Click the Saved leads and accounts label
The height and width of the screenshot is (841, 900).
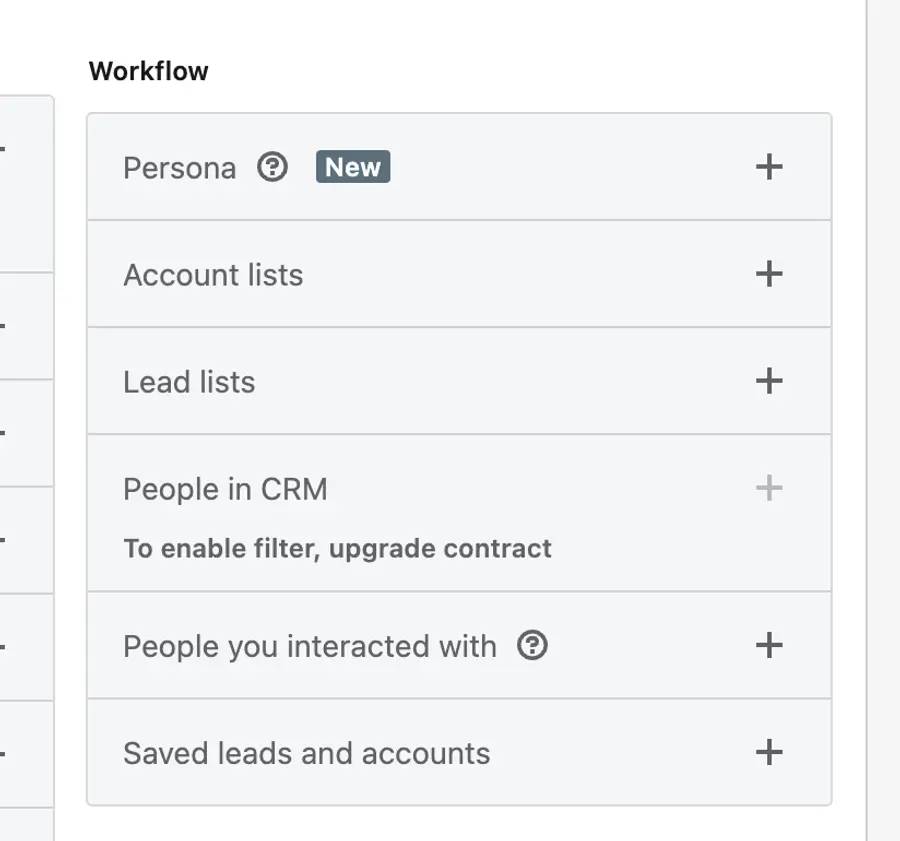pyautogui.click(x=306, y=753)
